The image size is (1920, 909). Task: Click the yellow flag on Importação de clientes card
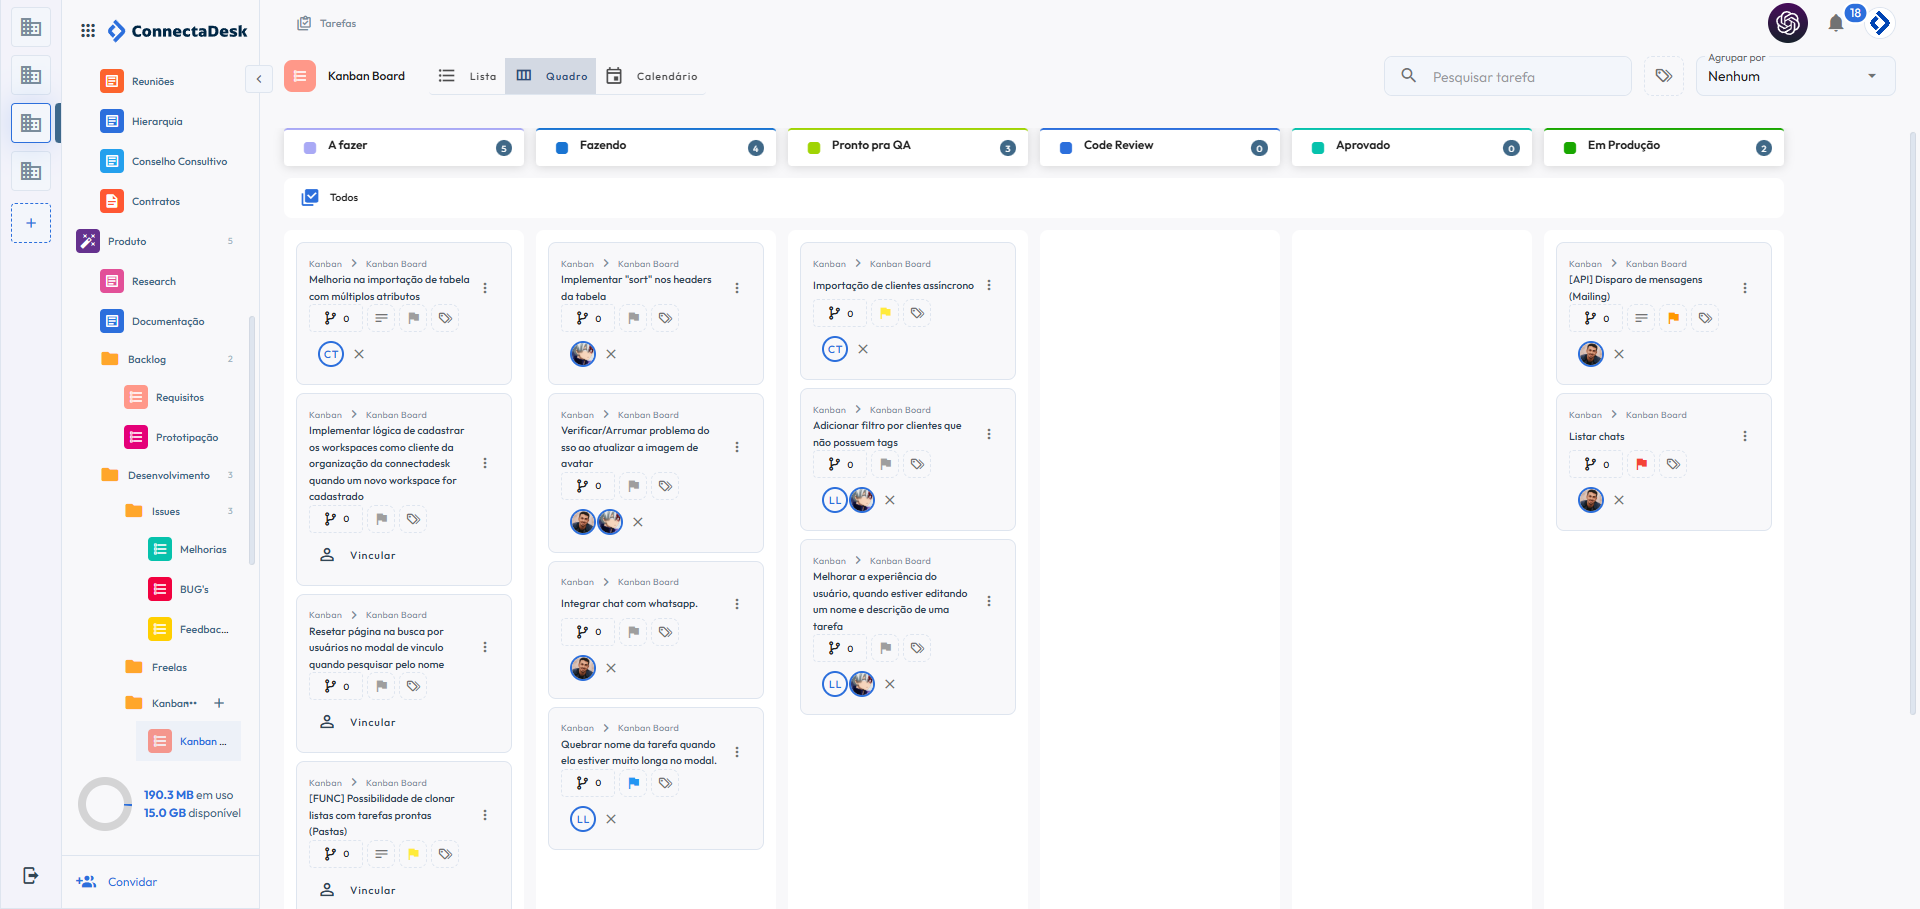point(885,313)
